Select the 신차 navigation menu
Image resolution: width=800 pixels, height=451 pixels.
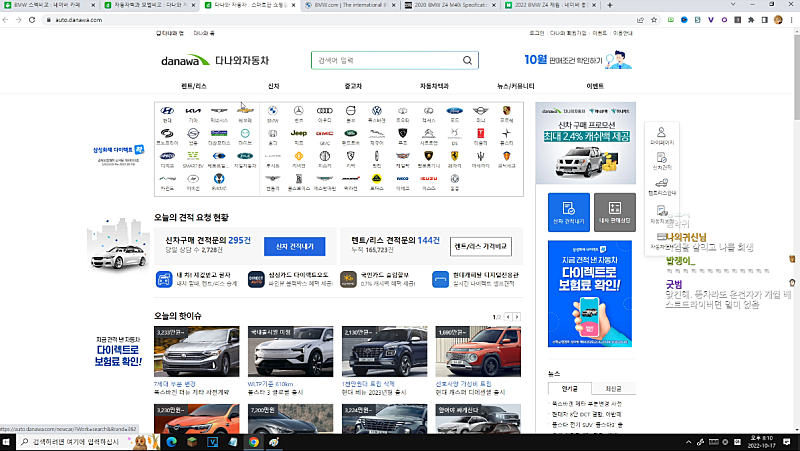click(x=273, y=86)
